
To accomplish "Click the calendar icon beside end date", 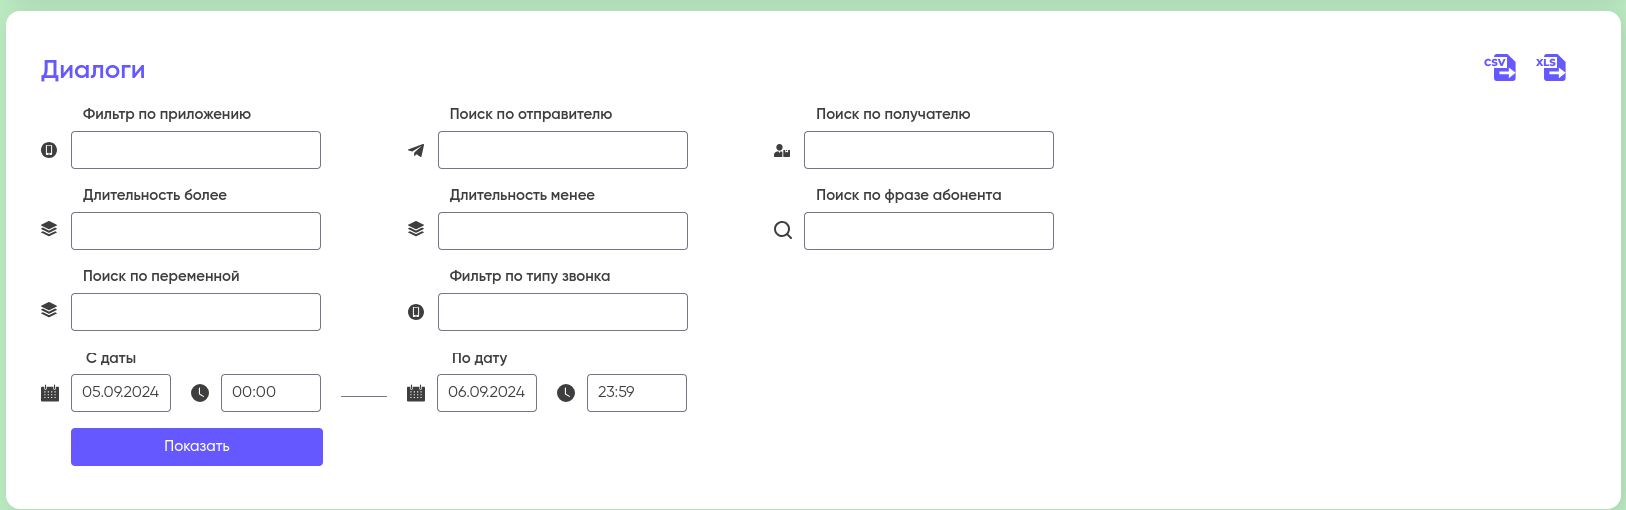I will point(416,393).
